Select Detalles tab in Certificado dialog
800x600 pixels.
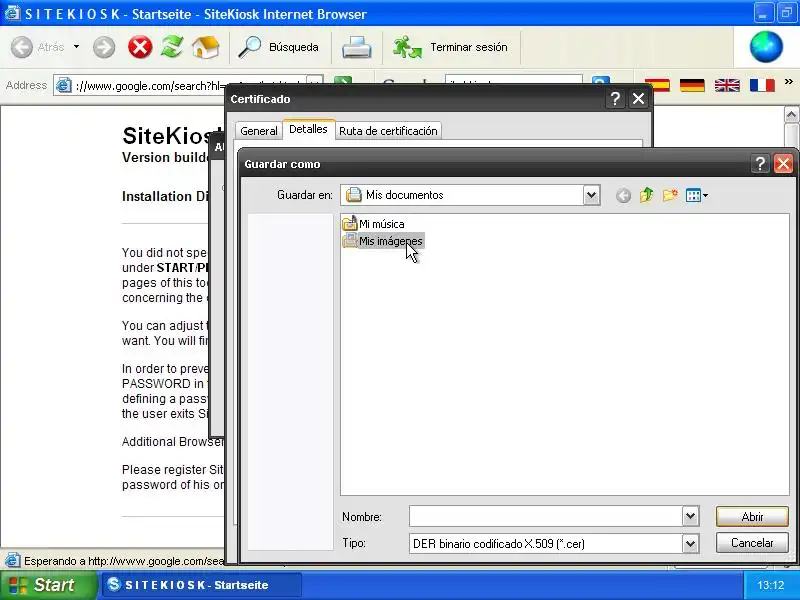[x=308, y=129]
